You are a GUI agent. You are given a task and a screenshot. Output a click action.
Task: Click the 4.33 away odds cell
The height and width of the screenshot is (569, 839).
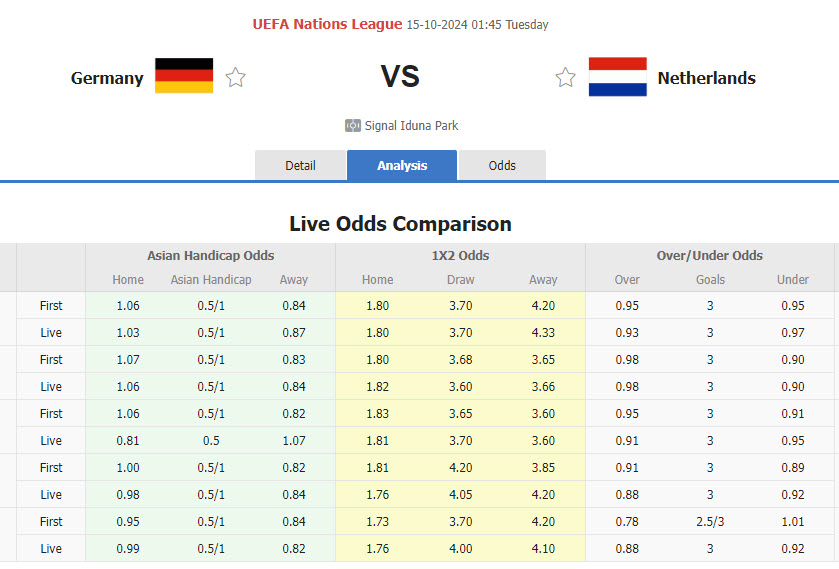pos(543,333)
